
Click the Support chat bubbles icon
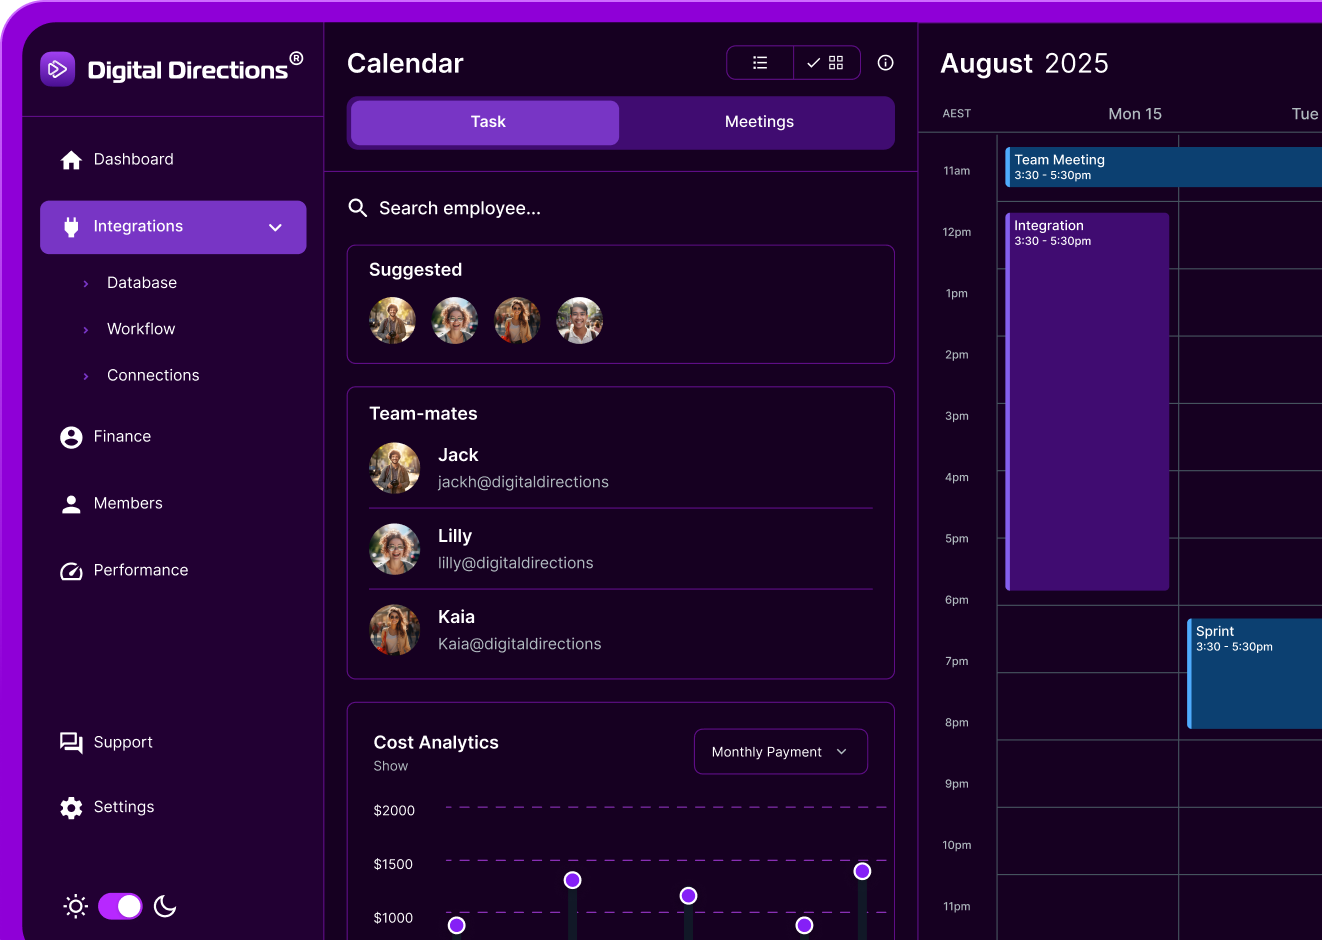tap(71, 742)
